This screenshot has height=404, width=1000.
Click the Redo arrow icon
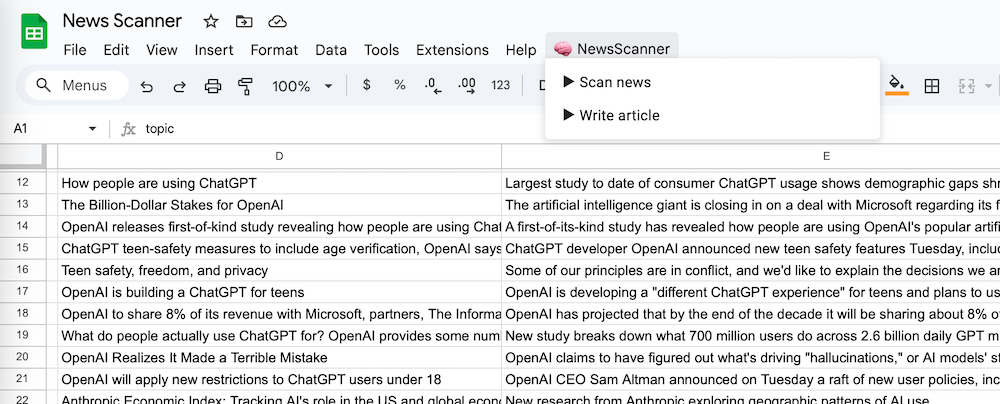180,86
